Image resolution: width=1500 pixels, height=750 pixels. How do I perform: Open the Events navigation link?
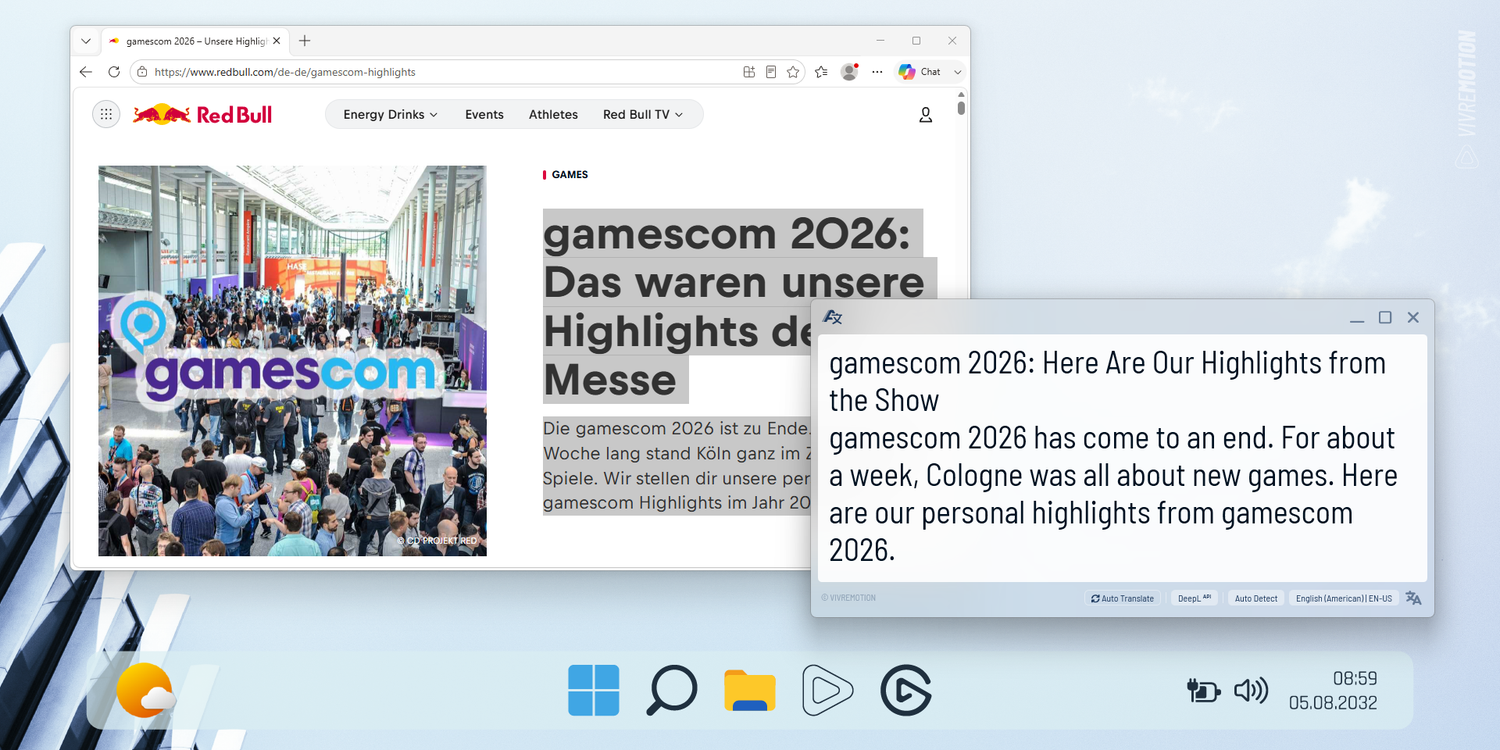[484, 115]
